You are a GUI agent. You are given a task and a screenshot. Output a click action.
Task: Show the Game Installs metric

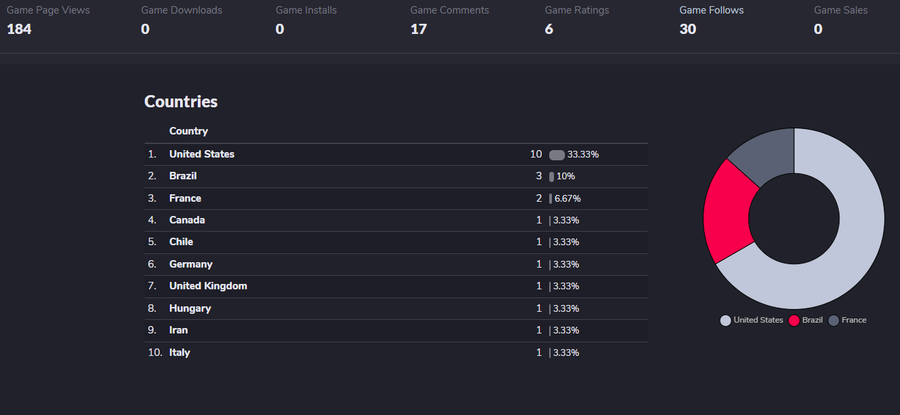(306, 19)
